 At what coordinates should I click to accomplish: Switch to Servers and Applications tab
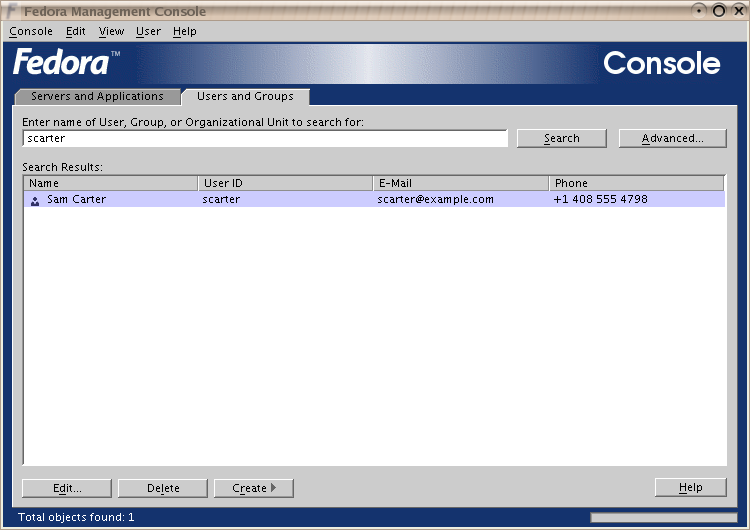98,96
